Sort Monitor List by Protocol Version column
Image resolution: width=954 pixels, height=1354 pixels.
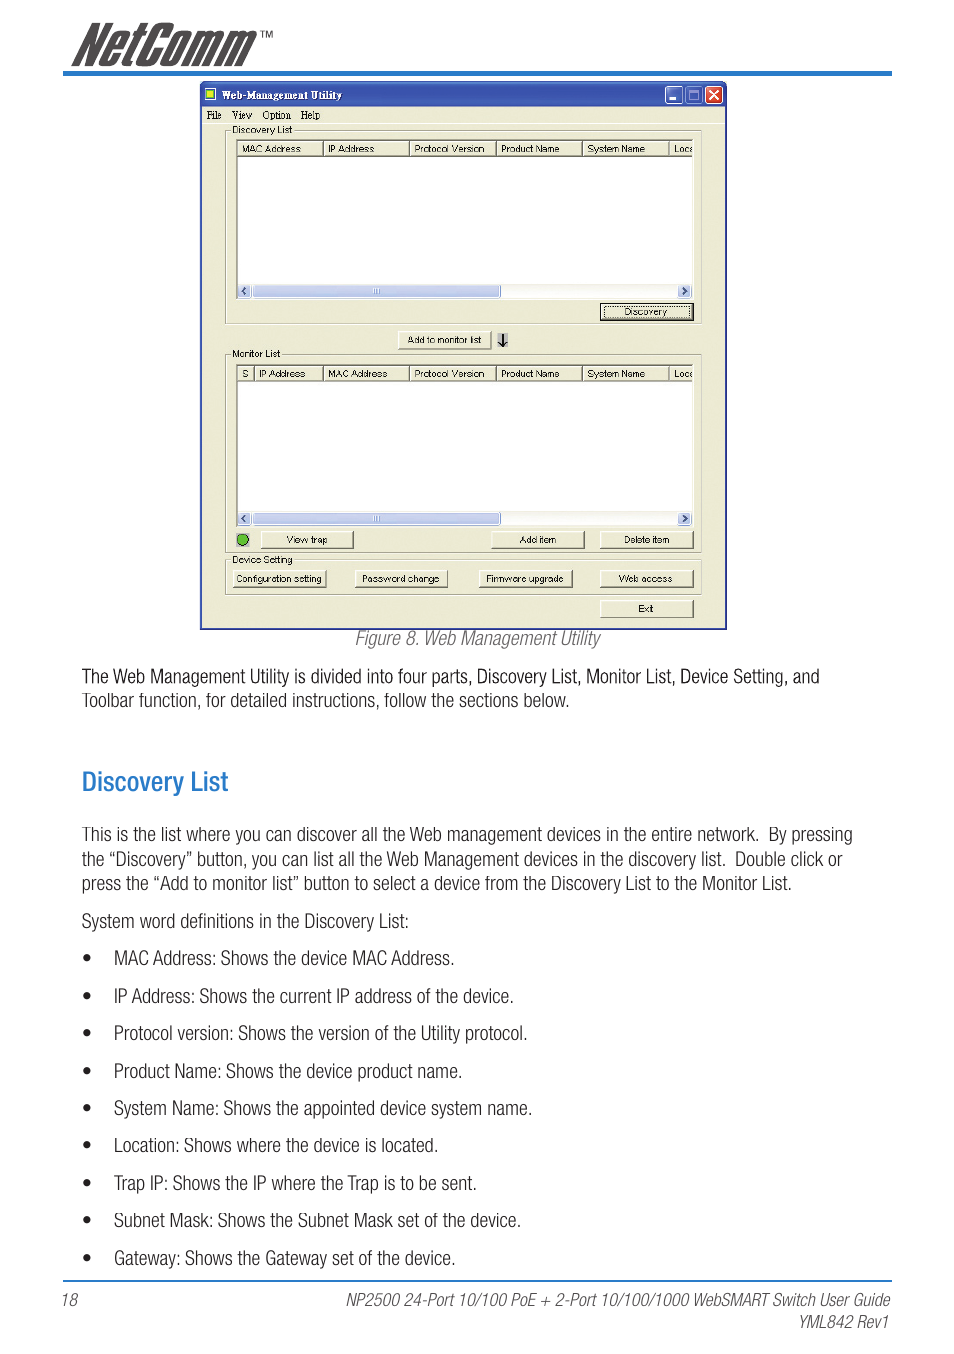(x=452, y=374)
